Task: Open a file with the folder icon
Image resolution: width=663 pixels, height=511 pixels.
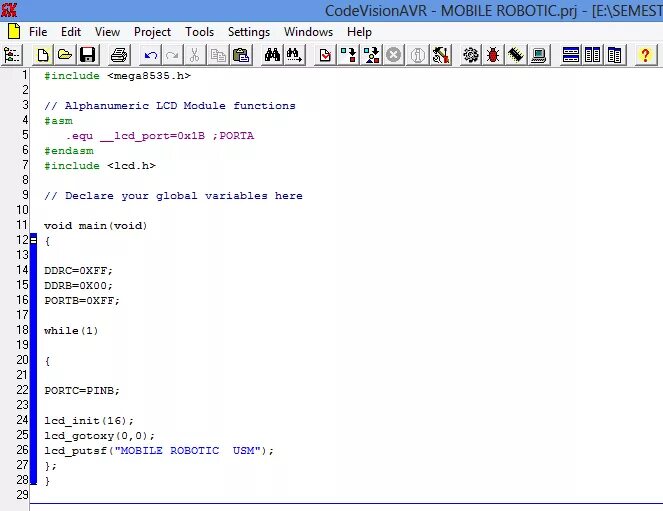Action: (65, 55)
